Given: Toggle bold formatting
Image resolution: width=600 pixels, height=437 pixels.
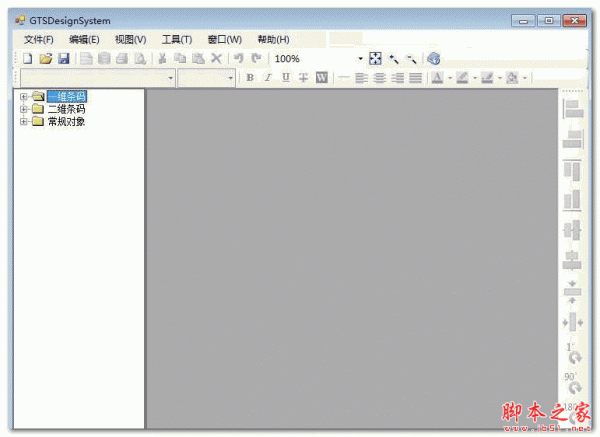Looking at the screenshot, I should pyautogui.click(x=250, y=78).
